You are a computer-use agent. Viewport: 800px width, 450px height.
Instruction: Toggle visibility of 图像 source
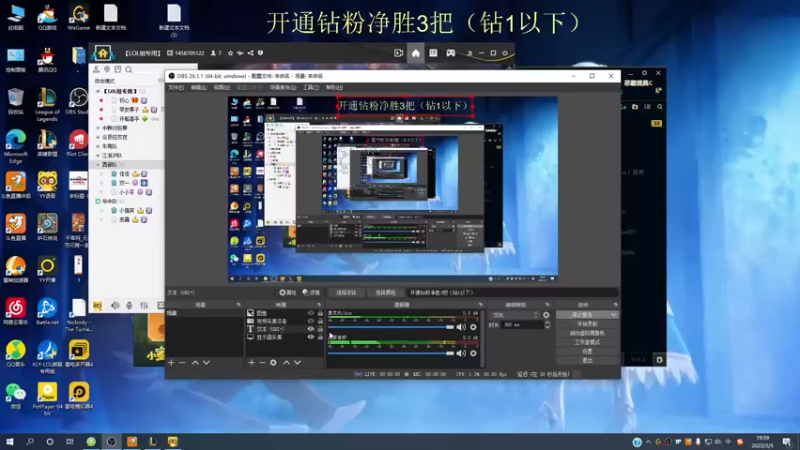(311, 313)
